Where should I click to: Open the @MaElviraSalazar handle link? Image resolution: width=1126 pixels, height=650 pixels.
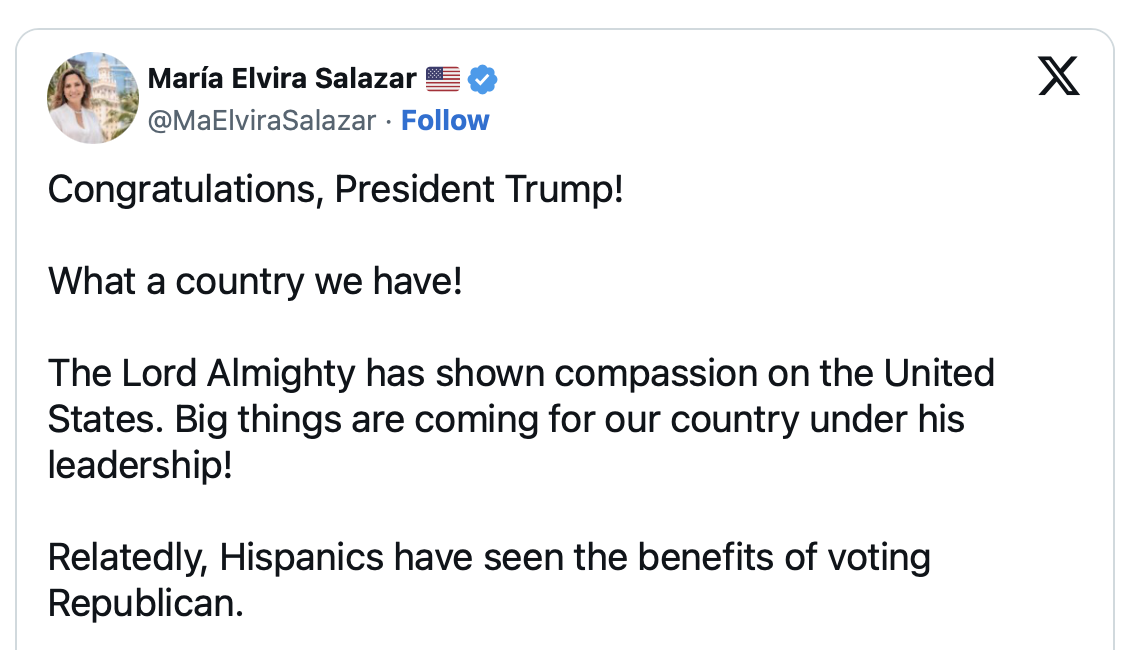pos(262,121)
